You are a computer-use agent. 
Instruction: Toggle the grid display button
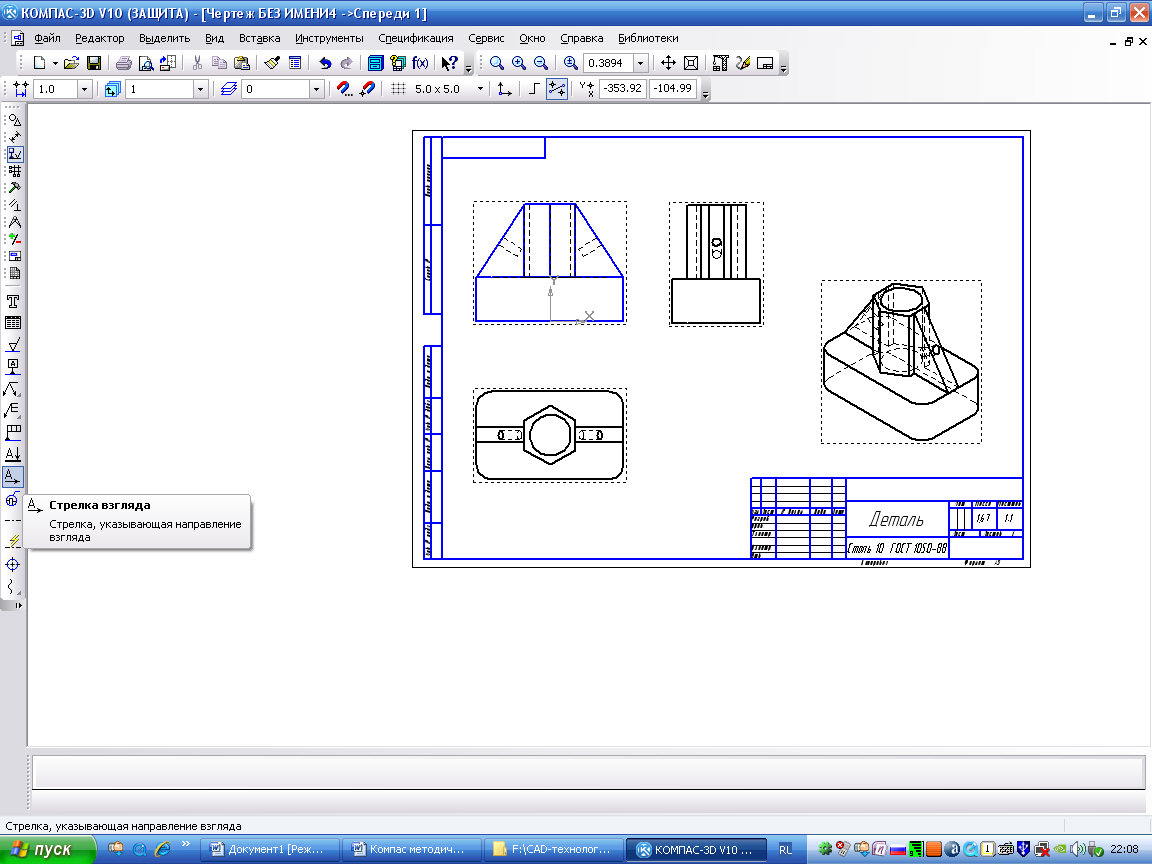pos(398,89)
